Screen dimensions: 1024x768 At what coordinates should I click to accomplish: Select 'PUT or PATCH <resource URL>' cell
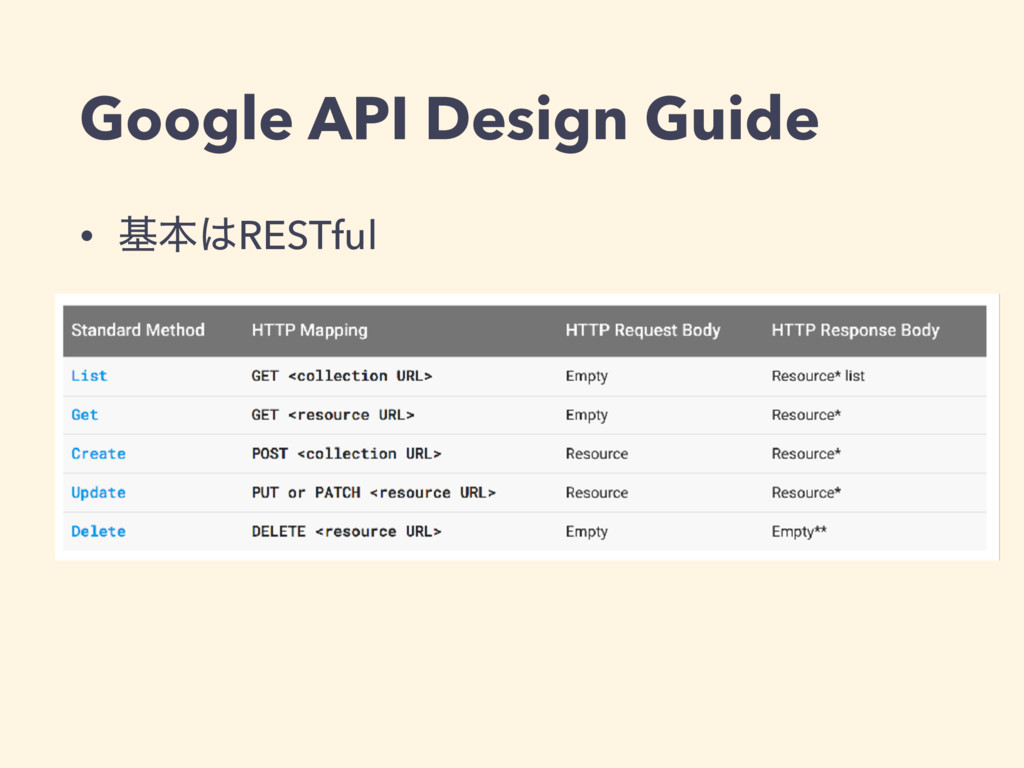coord(374,493)
